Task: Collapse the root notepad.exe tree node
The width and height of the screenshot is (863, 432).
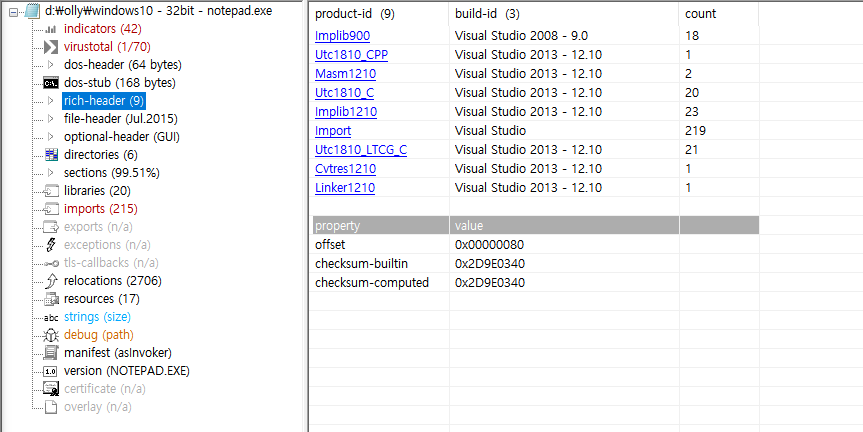Action: [14, 12]
